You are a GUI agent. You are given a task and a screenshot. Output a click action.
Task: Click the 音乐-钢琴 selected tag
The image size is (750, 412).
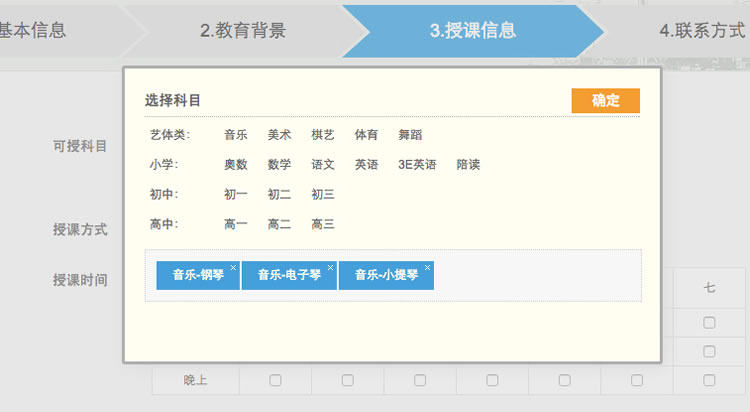198,275
